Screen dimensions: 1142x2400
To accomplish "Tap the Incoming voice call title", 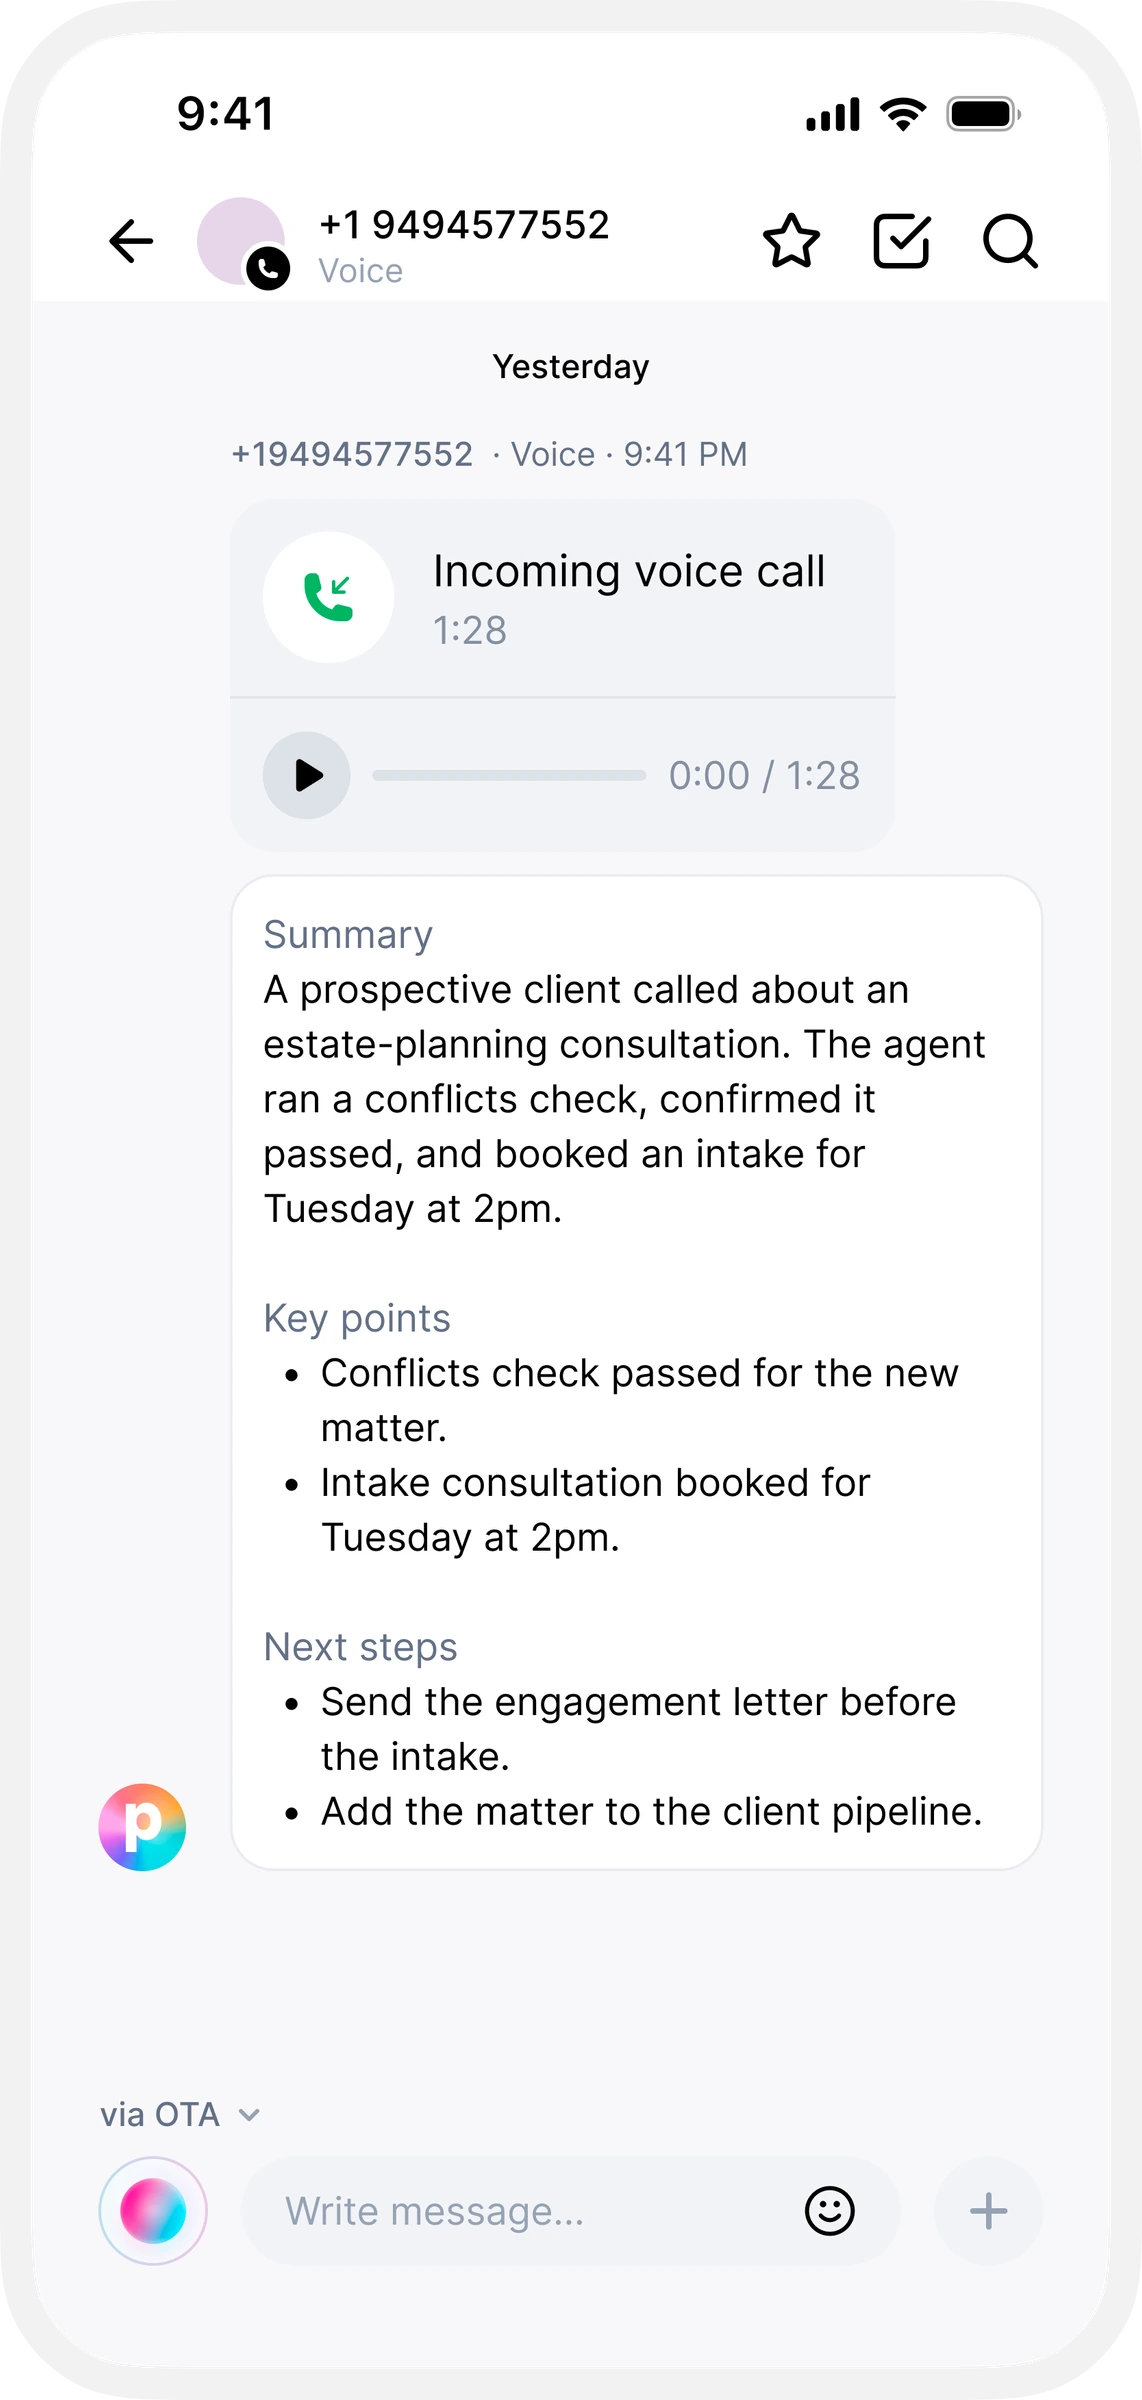I will pos(629,572).
